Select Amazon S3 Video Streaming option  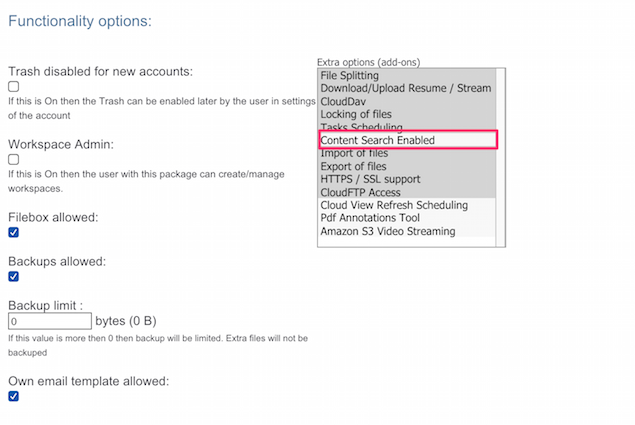387,232
